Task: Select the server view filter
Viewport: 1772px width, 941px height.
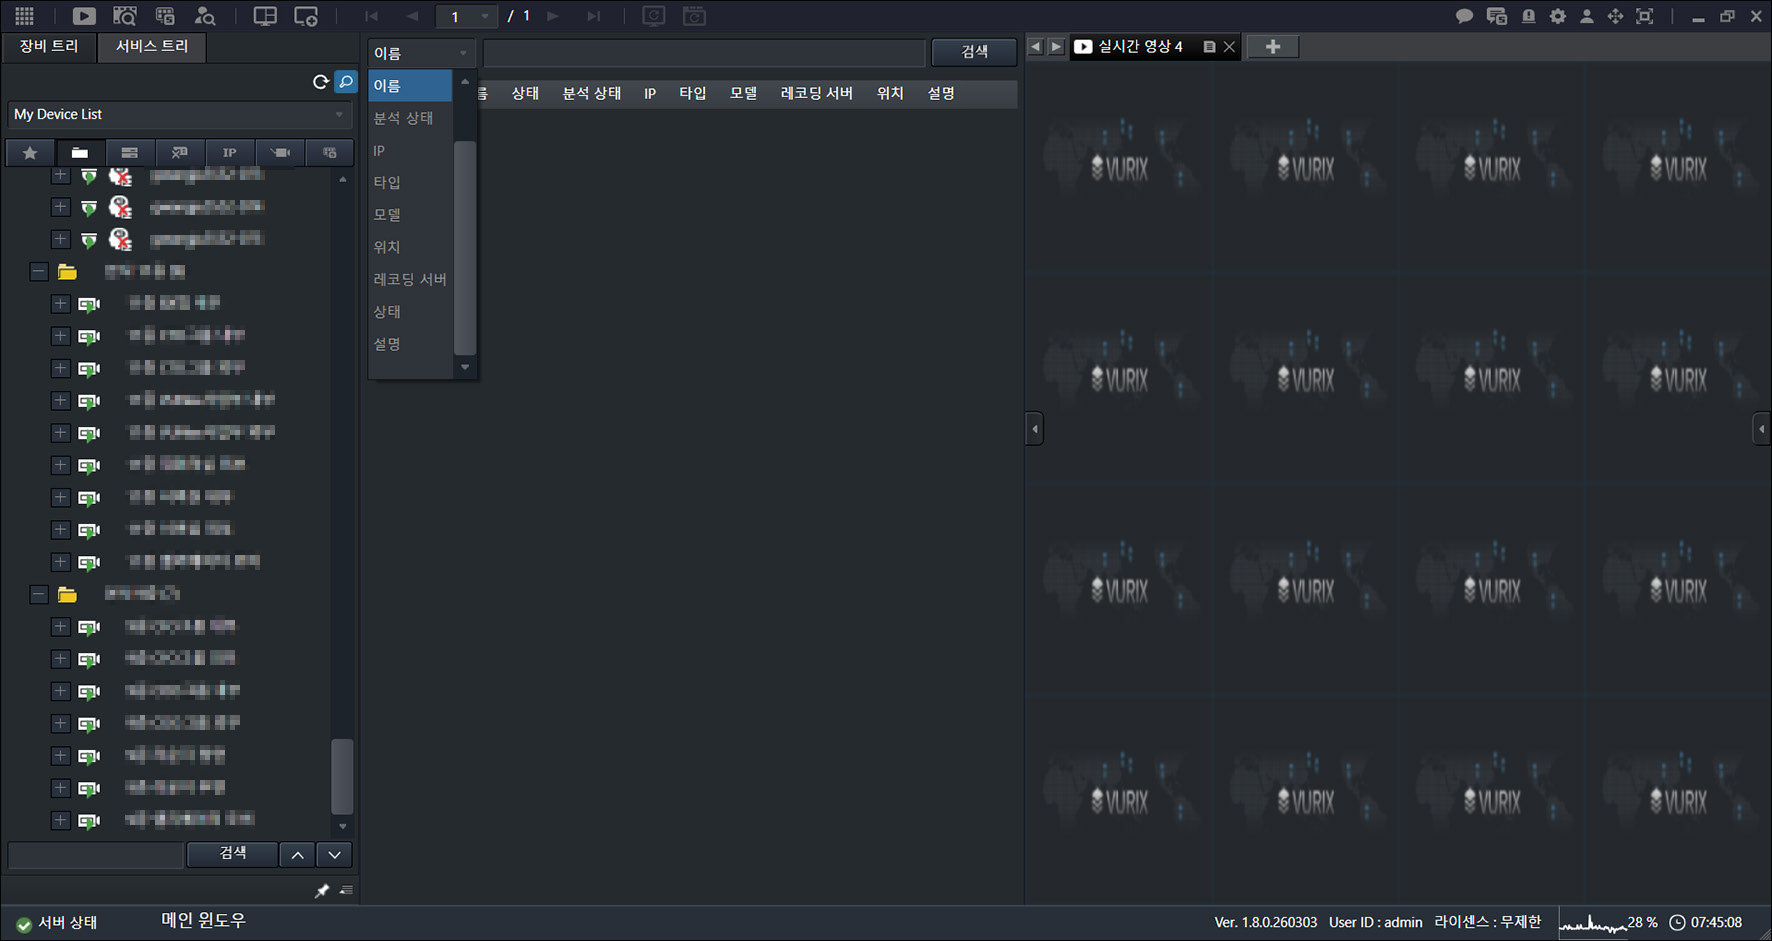Action: click(130, 153)
